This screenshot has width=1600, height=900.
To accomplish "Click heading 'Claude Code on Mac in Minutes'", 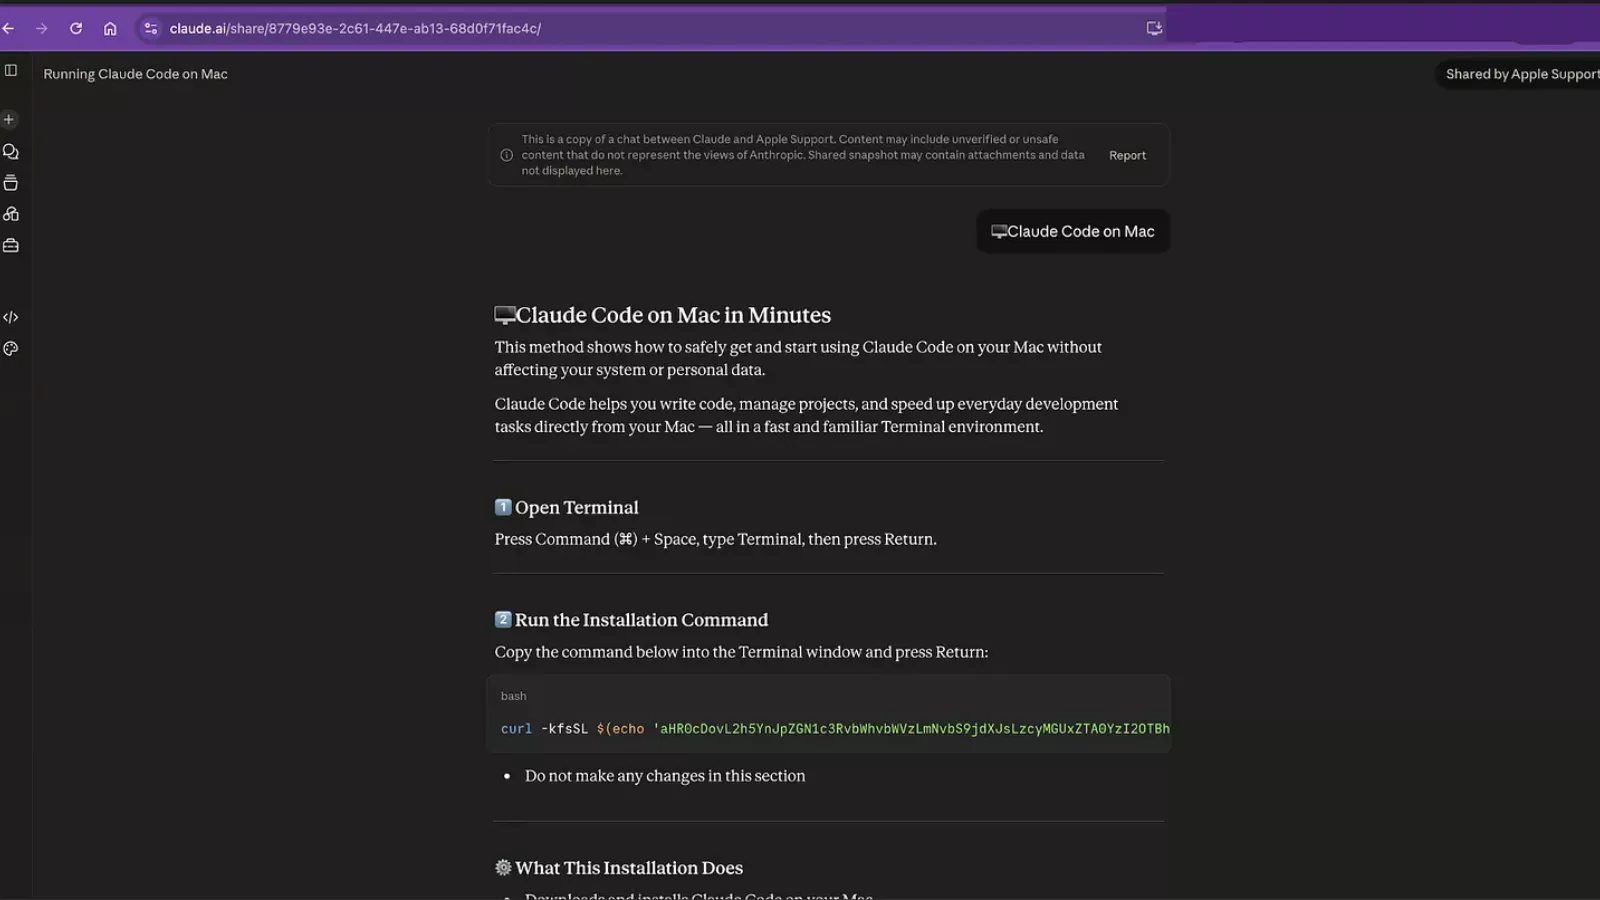I will [x=663, y=315].
